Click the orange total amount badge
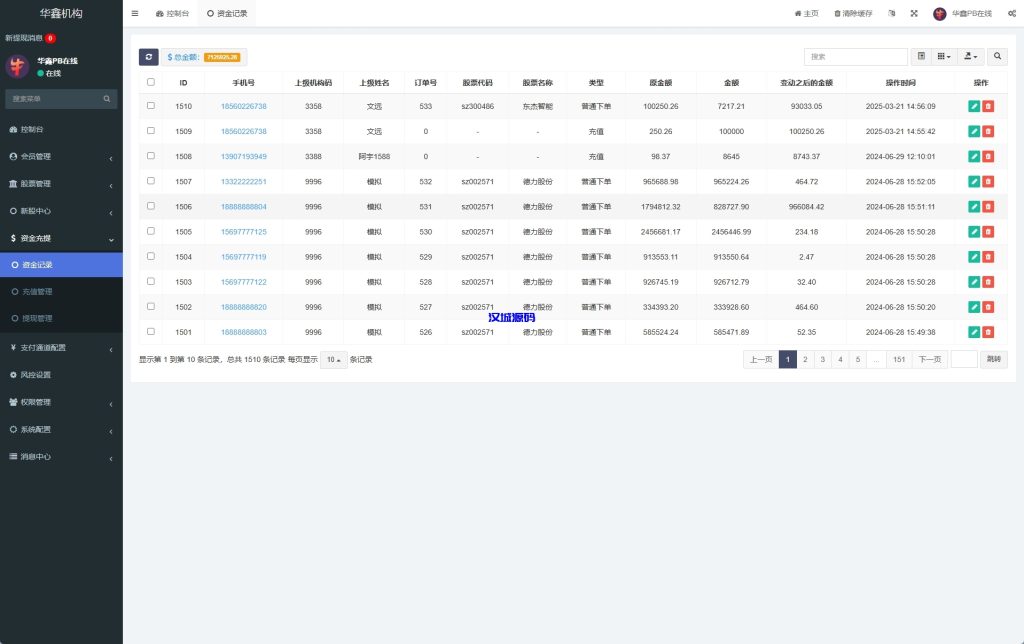1024x644 pixels. coord(222,58)
